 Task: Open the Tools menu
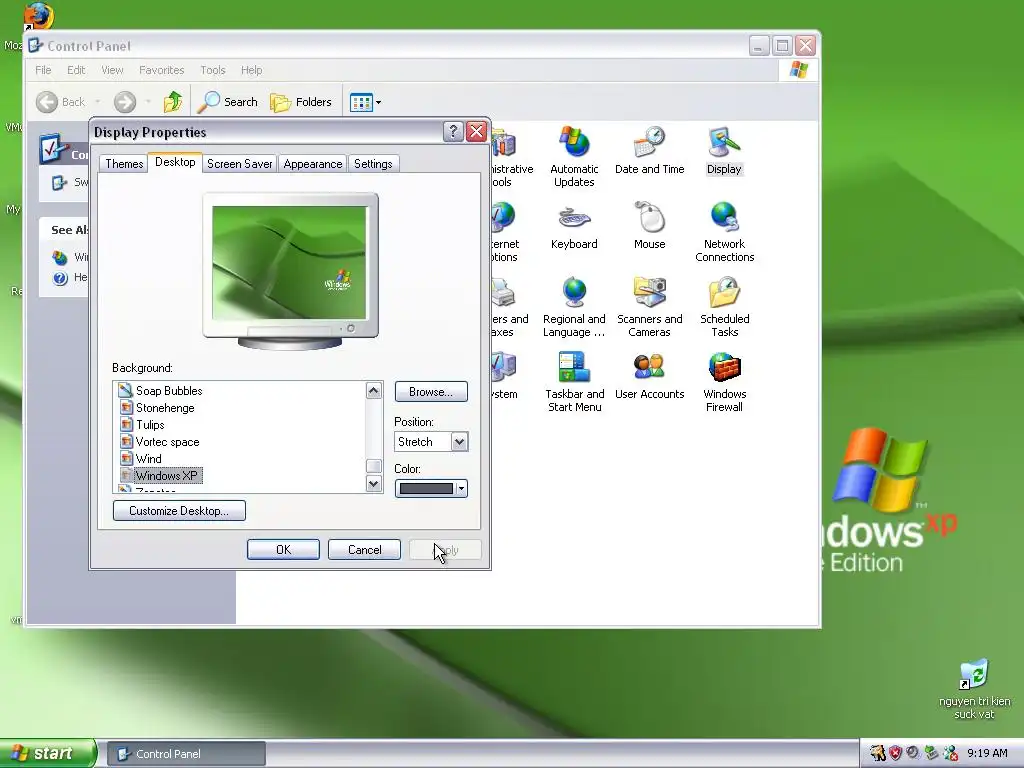click(213, 70)
